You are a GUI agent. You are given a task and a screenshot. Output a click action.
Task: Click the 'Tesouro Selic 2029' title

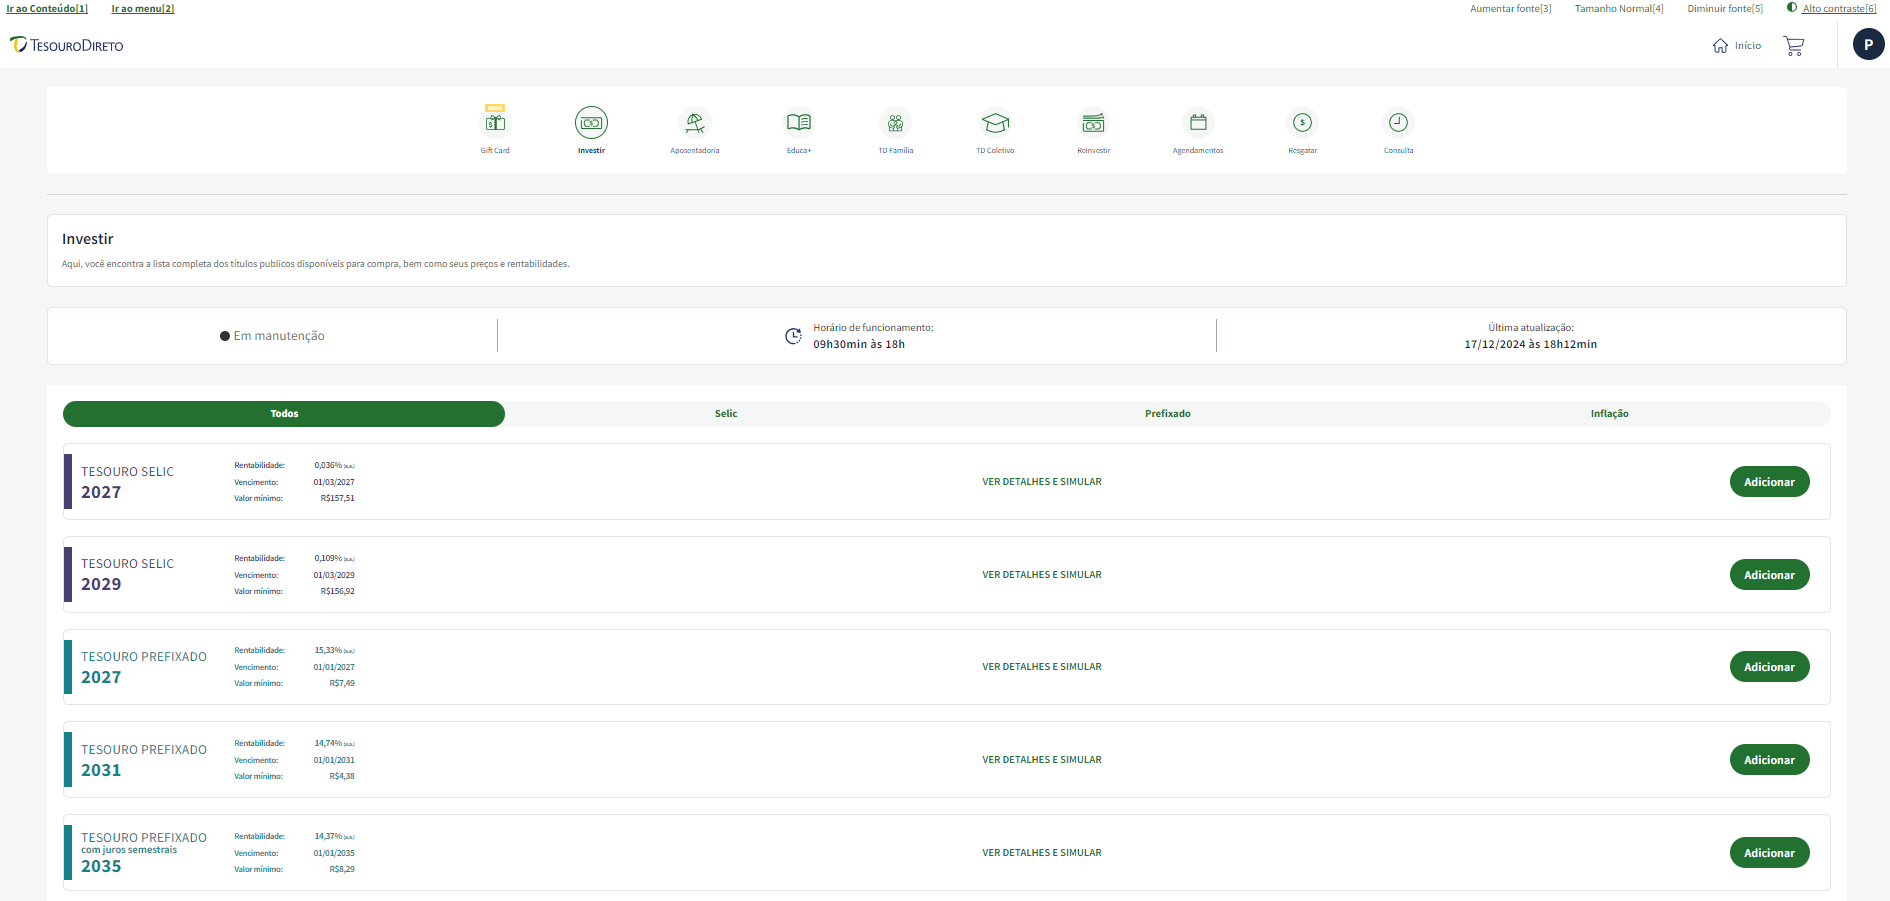pos(127,574)
